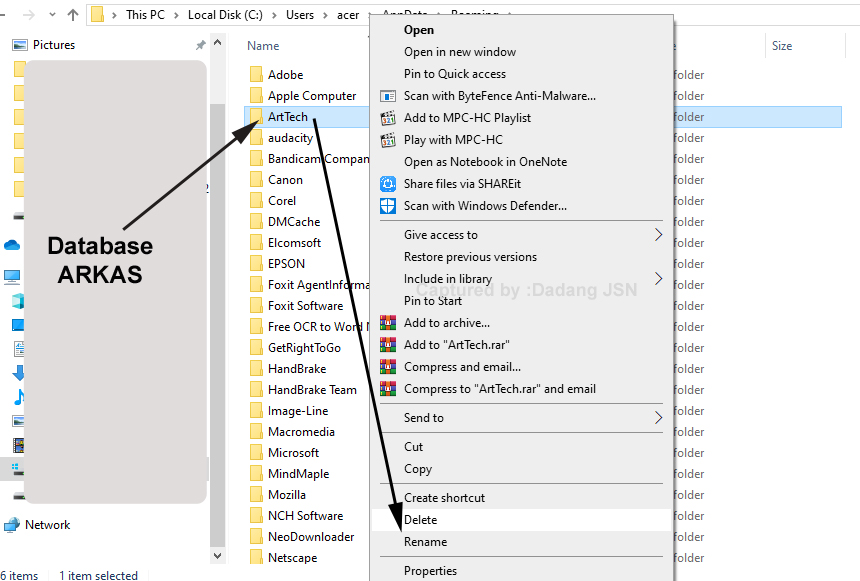Click the This PC monitor icon in sidebar

[x=12, y=276]
